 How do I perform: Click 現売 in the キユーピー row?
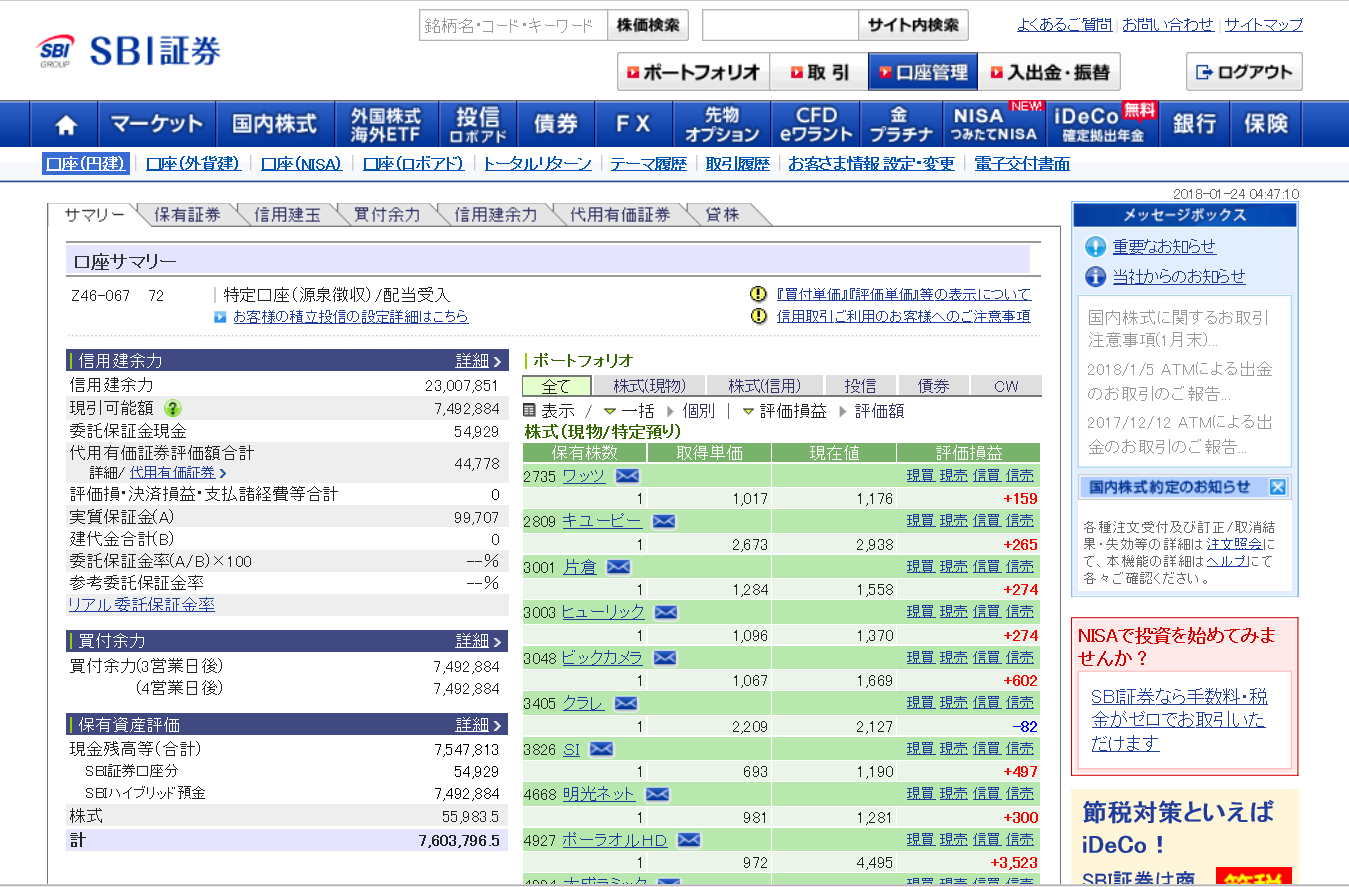tap(953, 521)
